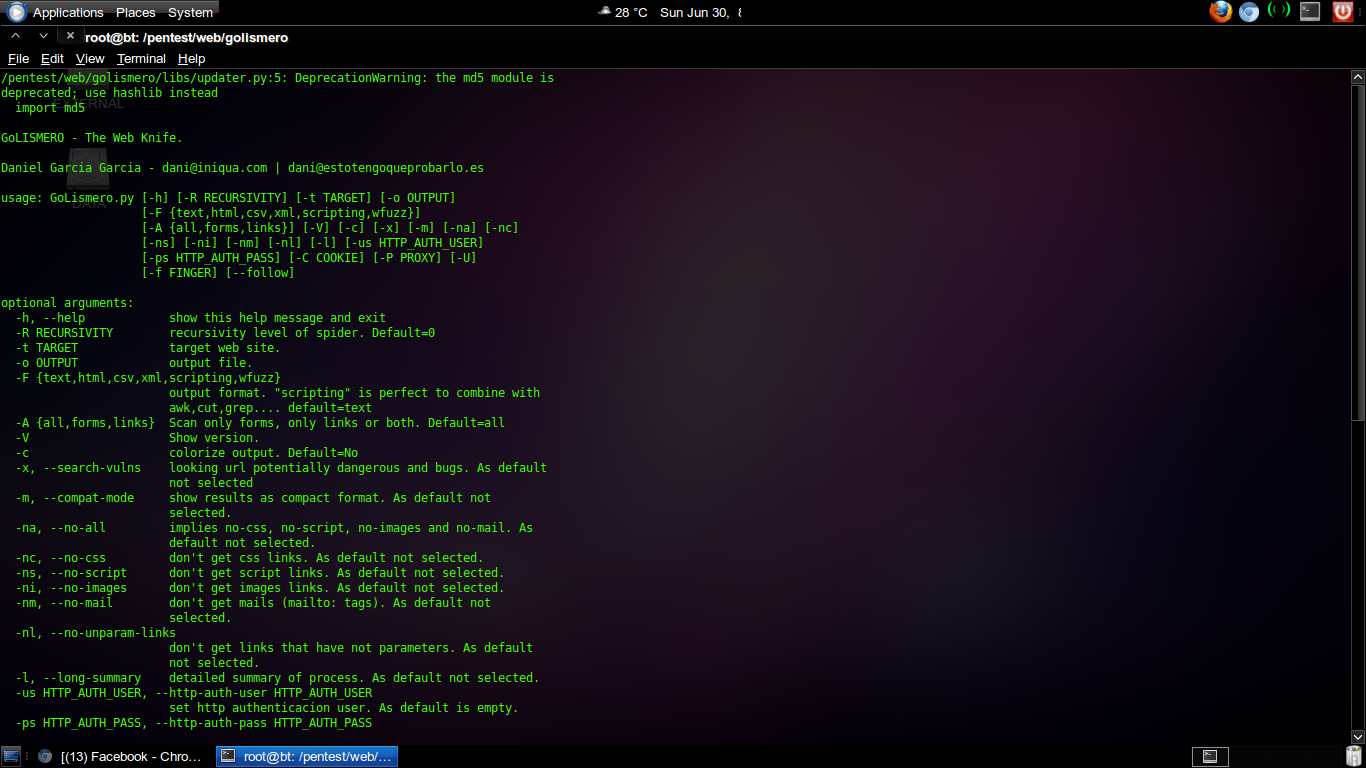Click '-x, --search-vulns' option text
Viewport: 1366px width, 768px height.
[x=78, y=468]
